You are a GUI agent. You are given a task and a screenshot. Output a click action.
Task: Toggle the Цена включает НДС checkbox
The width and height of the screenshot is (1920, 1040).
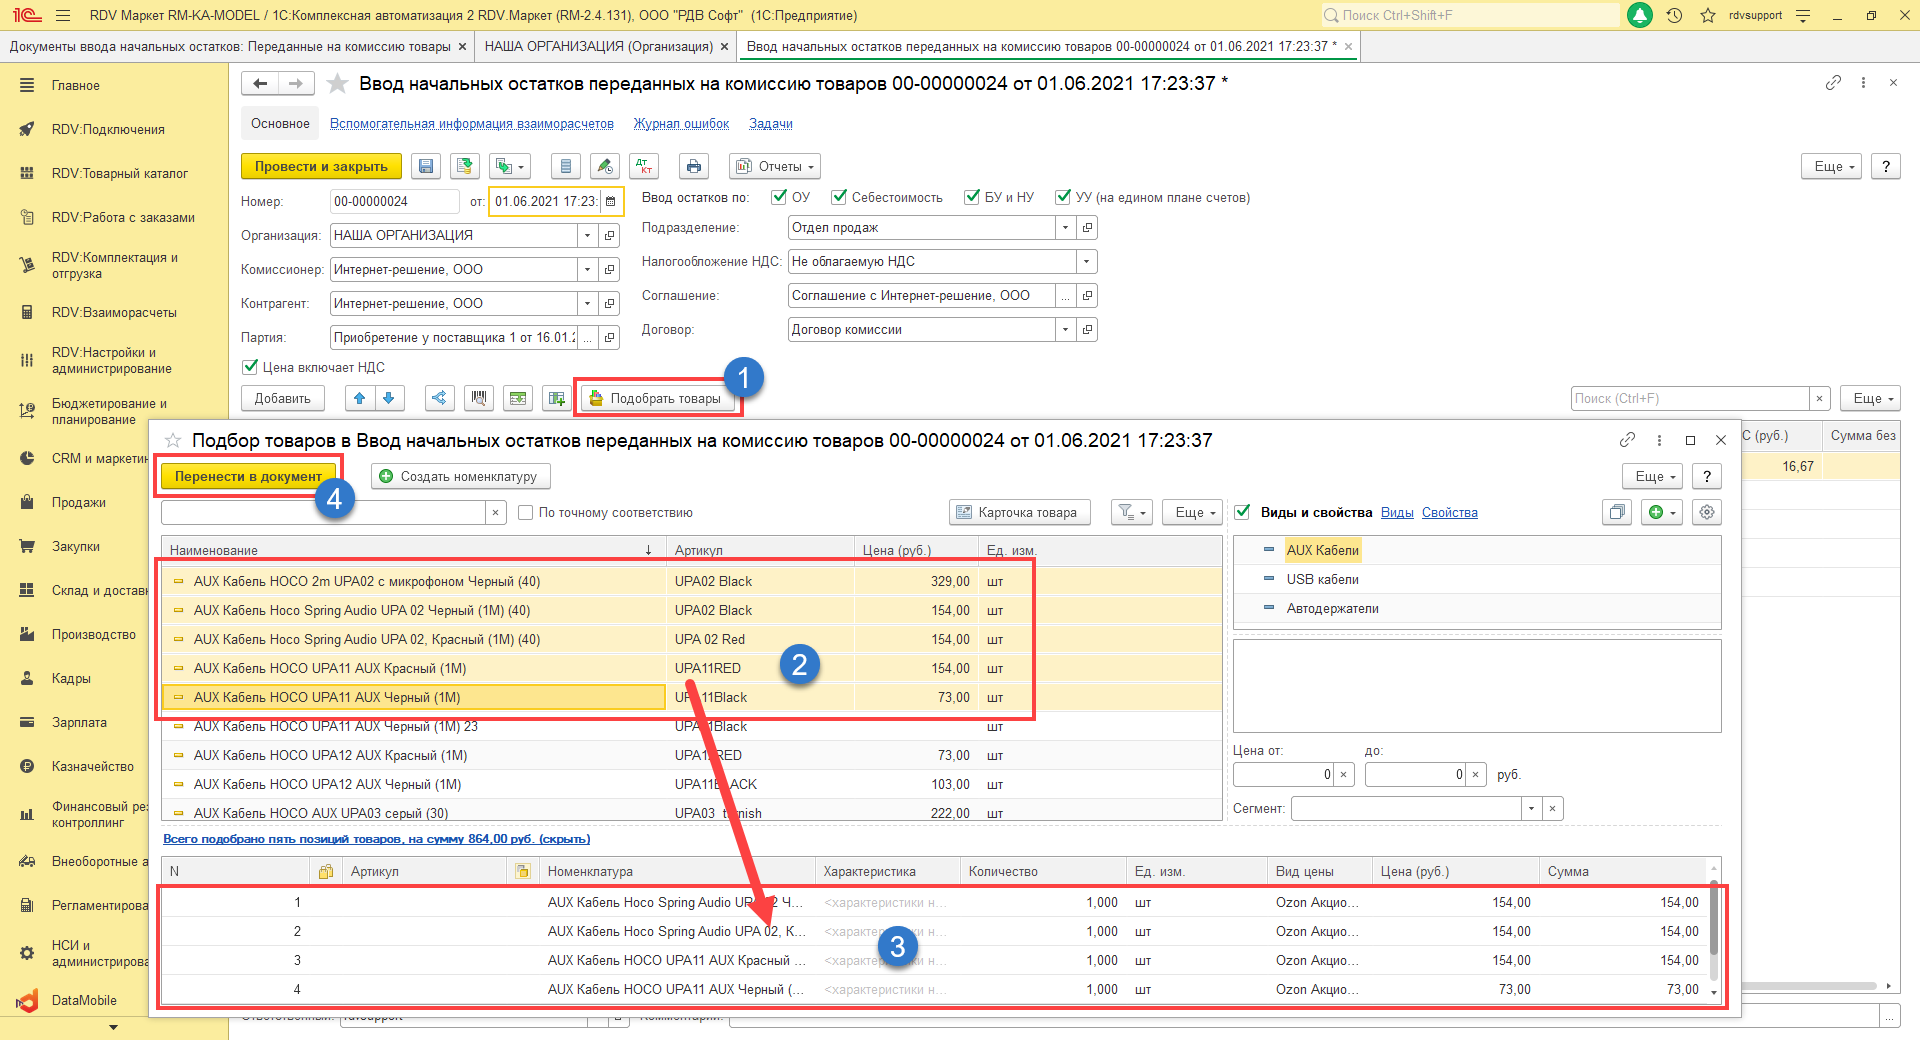pyautogui.click(x=250, y=367)
